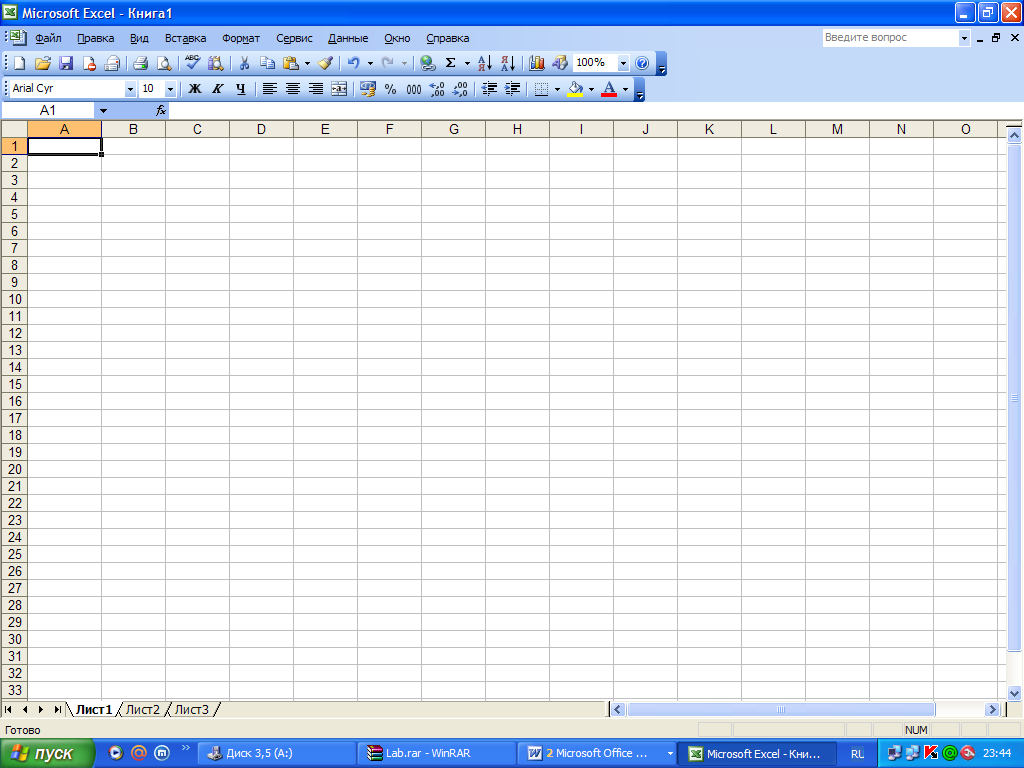
Task: Save the workbook with floppy icon
Action: (66, 63)
